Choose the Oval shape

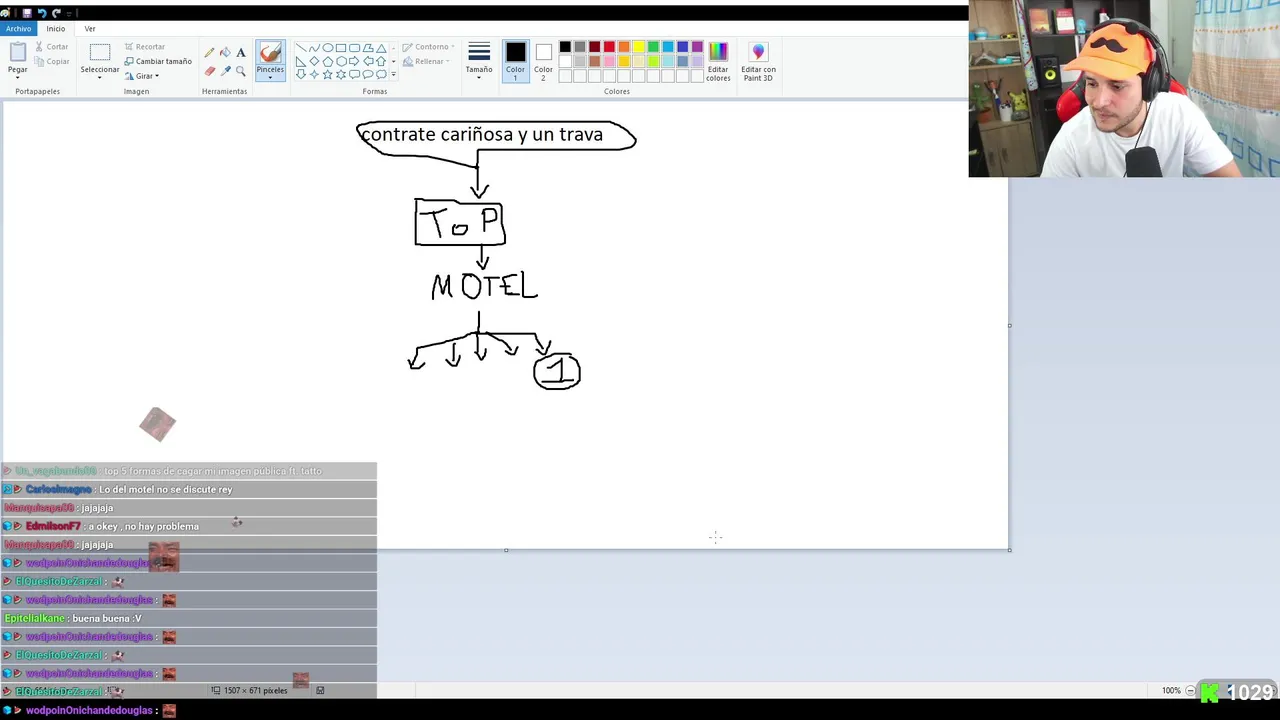327,48
